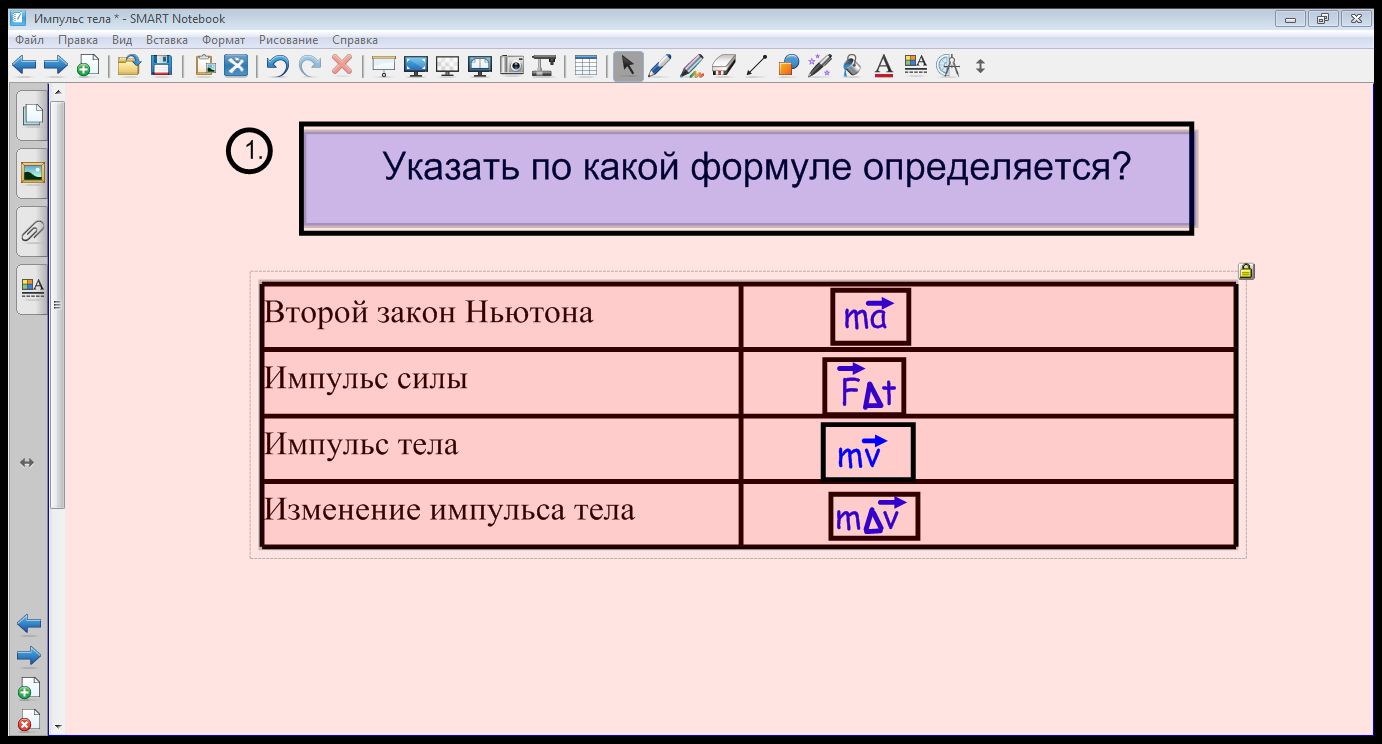Select the Magic Pen tool
The image size is (1382, 744).
pyautogui.click(x=820, y=66)
